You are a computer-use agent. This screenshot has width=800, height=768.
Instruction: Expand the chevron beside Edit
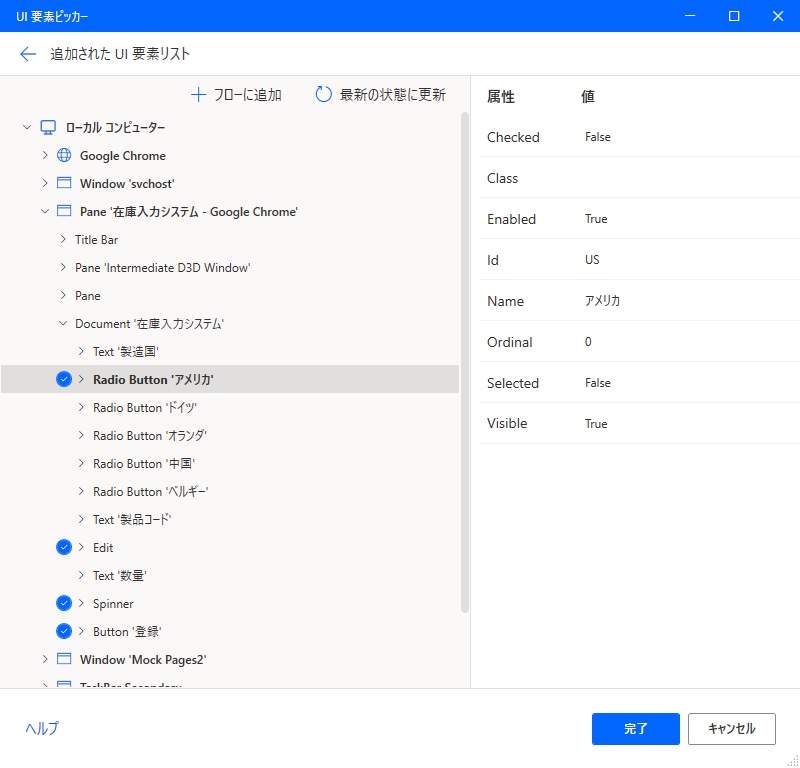point(81,547)
